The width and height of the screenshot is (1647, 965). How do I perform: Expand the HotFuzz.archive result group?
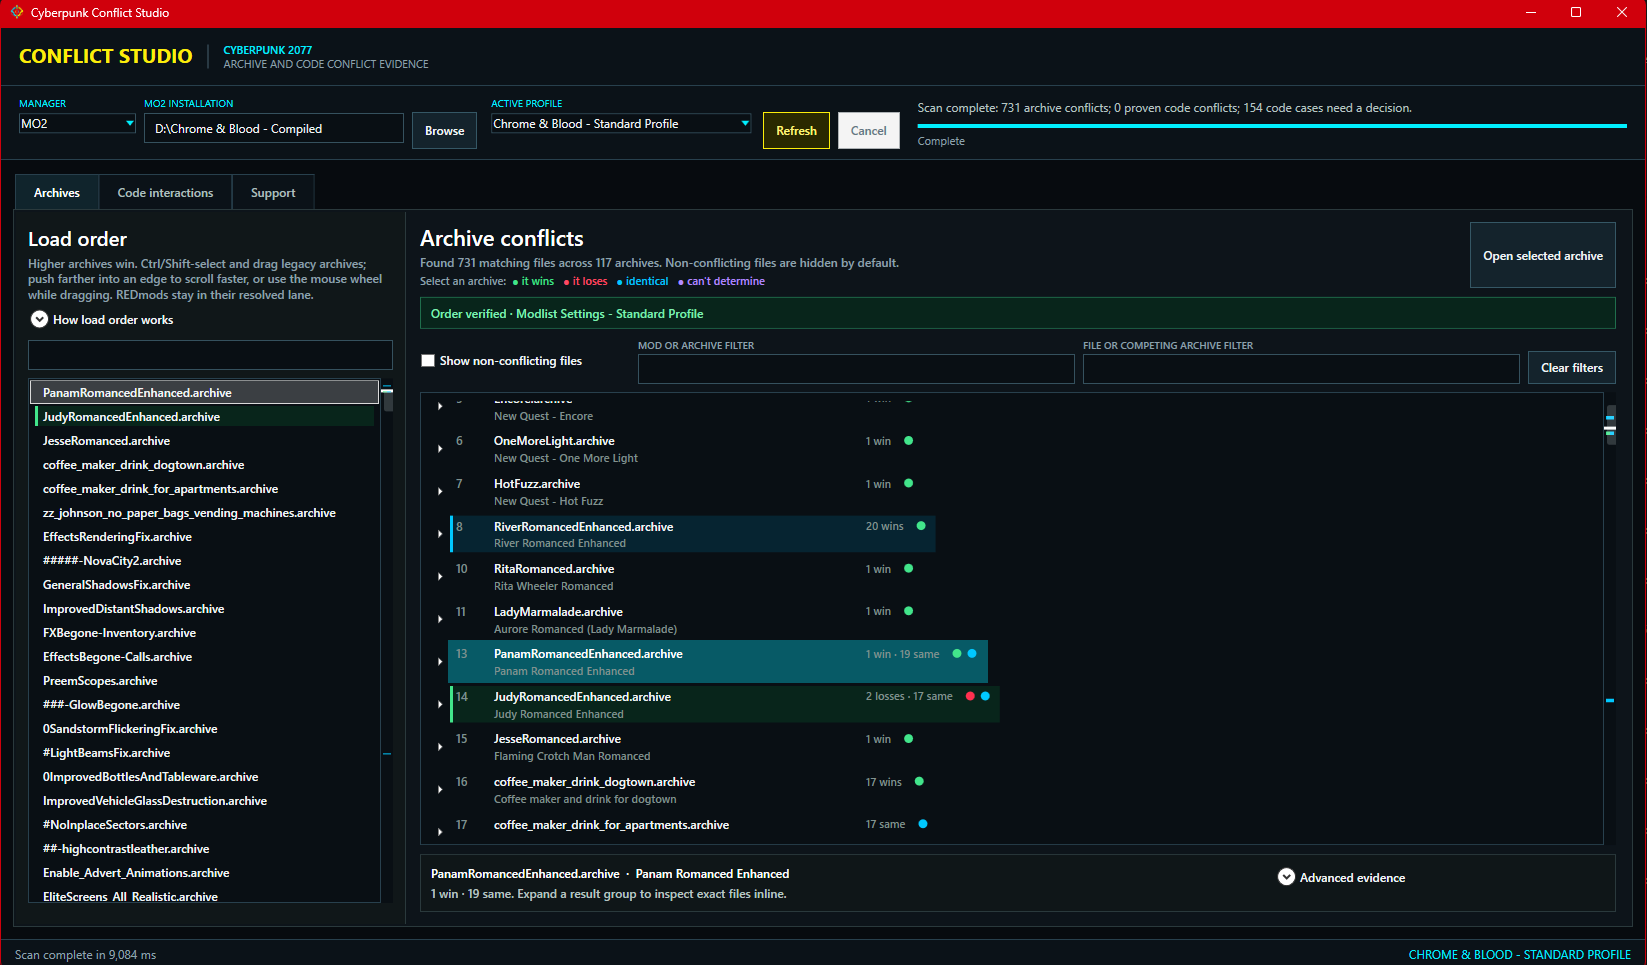coord(440,491)
